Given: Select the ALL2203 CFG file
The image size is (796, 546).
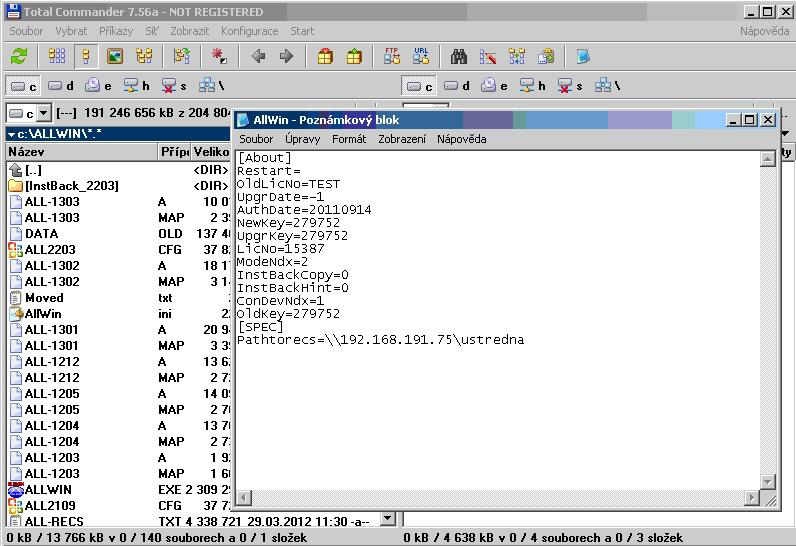Looking at the screenshot, I should pos(118,250).
